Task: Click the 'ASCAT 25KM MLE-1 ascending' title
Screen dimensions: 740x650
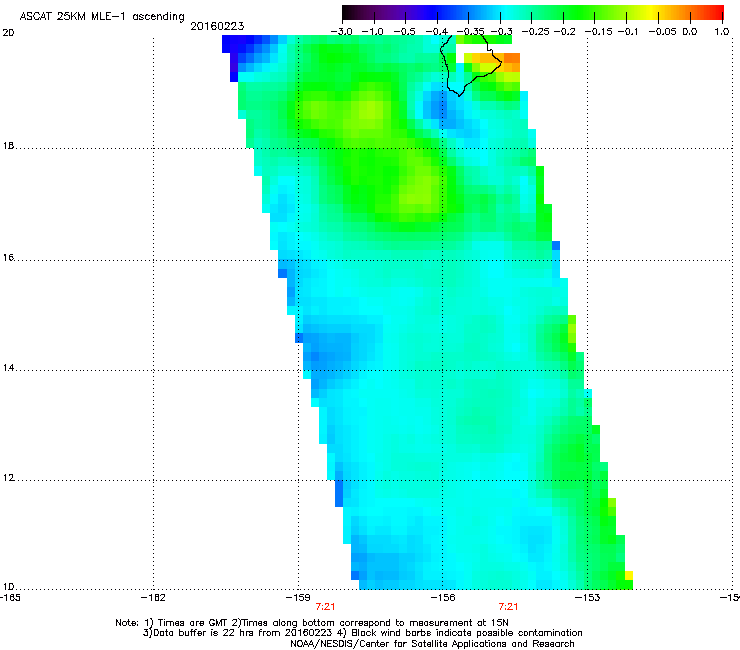Action: pyautogui.click(x=102, y=17)
